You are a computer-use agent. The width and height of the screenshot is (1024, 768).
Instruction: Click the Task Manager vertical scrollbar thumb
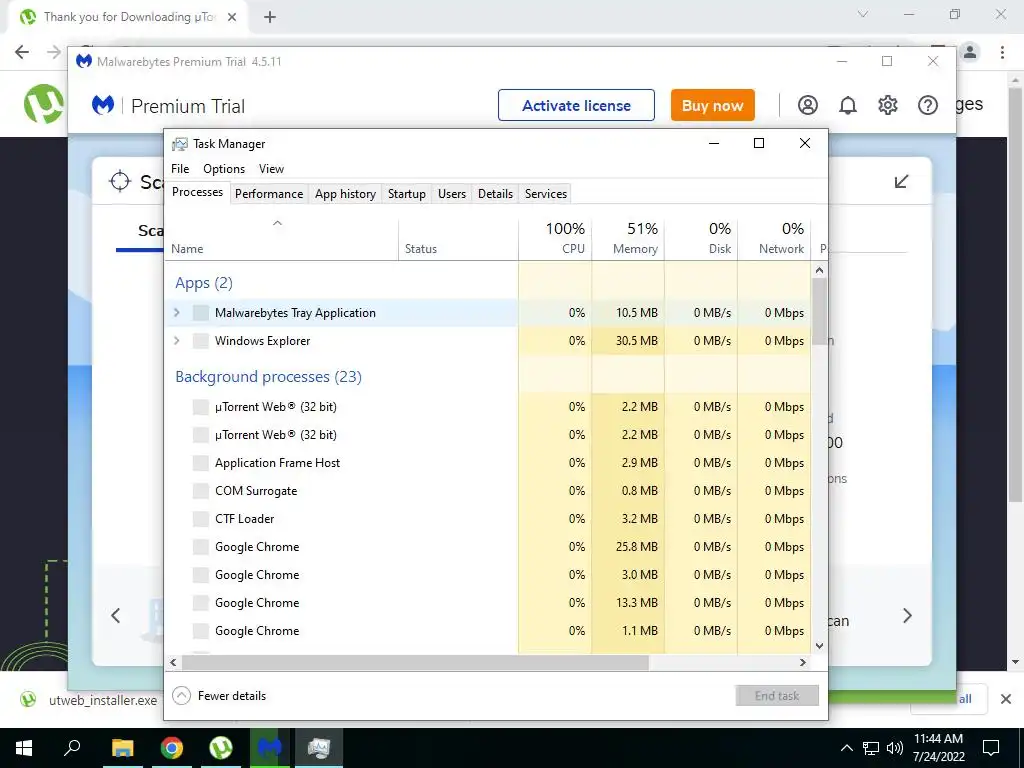(x=819, y=312)
